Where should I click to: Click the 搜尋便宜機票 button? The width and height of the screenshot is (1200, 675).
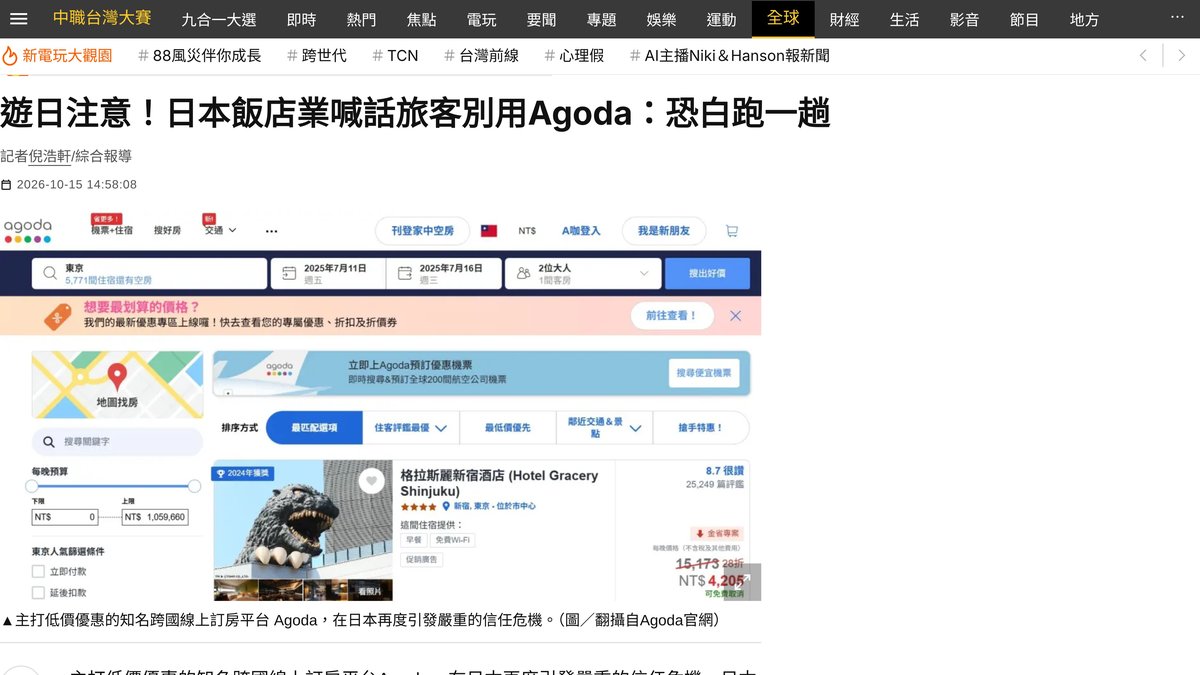pos(704,373)
